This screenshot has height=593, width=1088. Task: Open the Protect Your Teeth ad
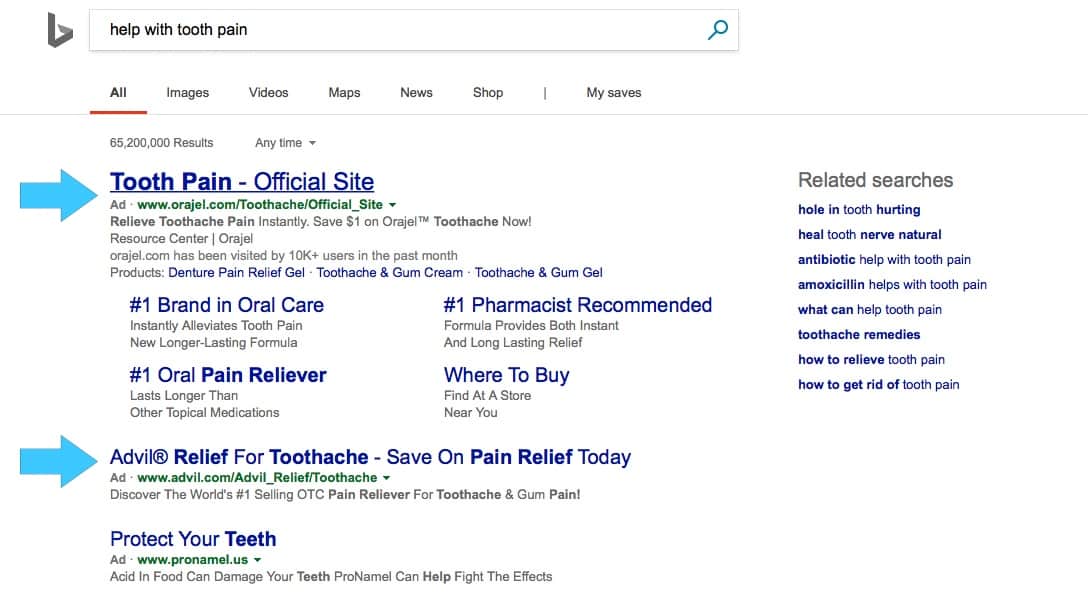(192, 539)
